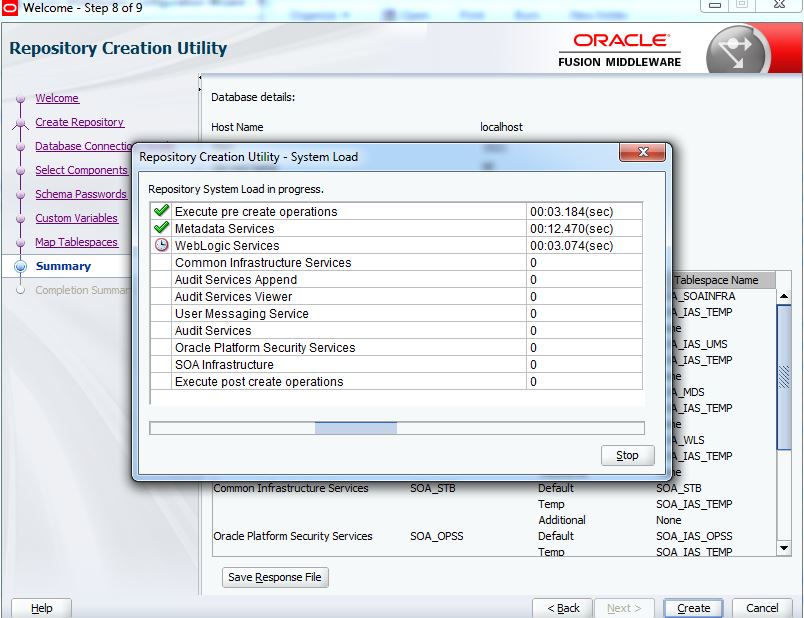Image resolution: width=804 pixels, height=618 pixels.
Task: Cancel the Repository Creation Utility
Action: point(762,607)
